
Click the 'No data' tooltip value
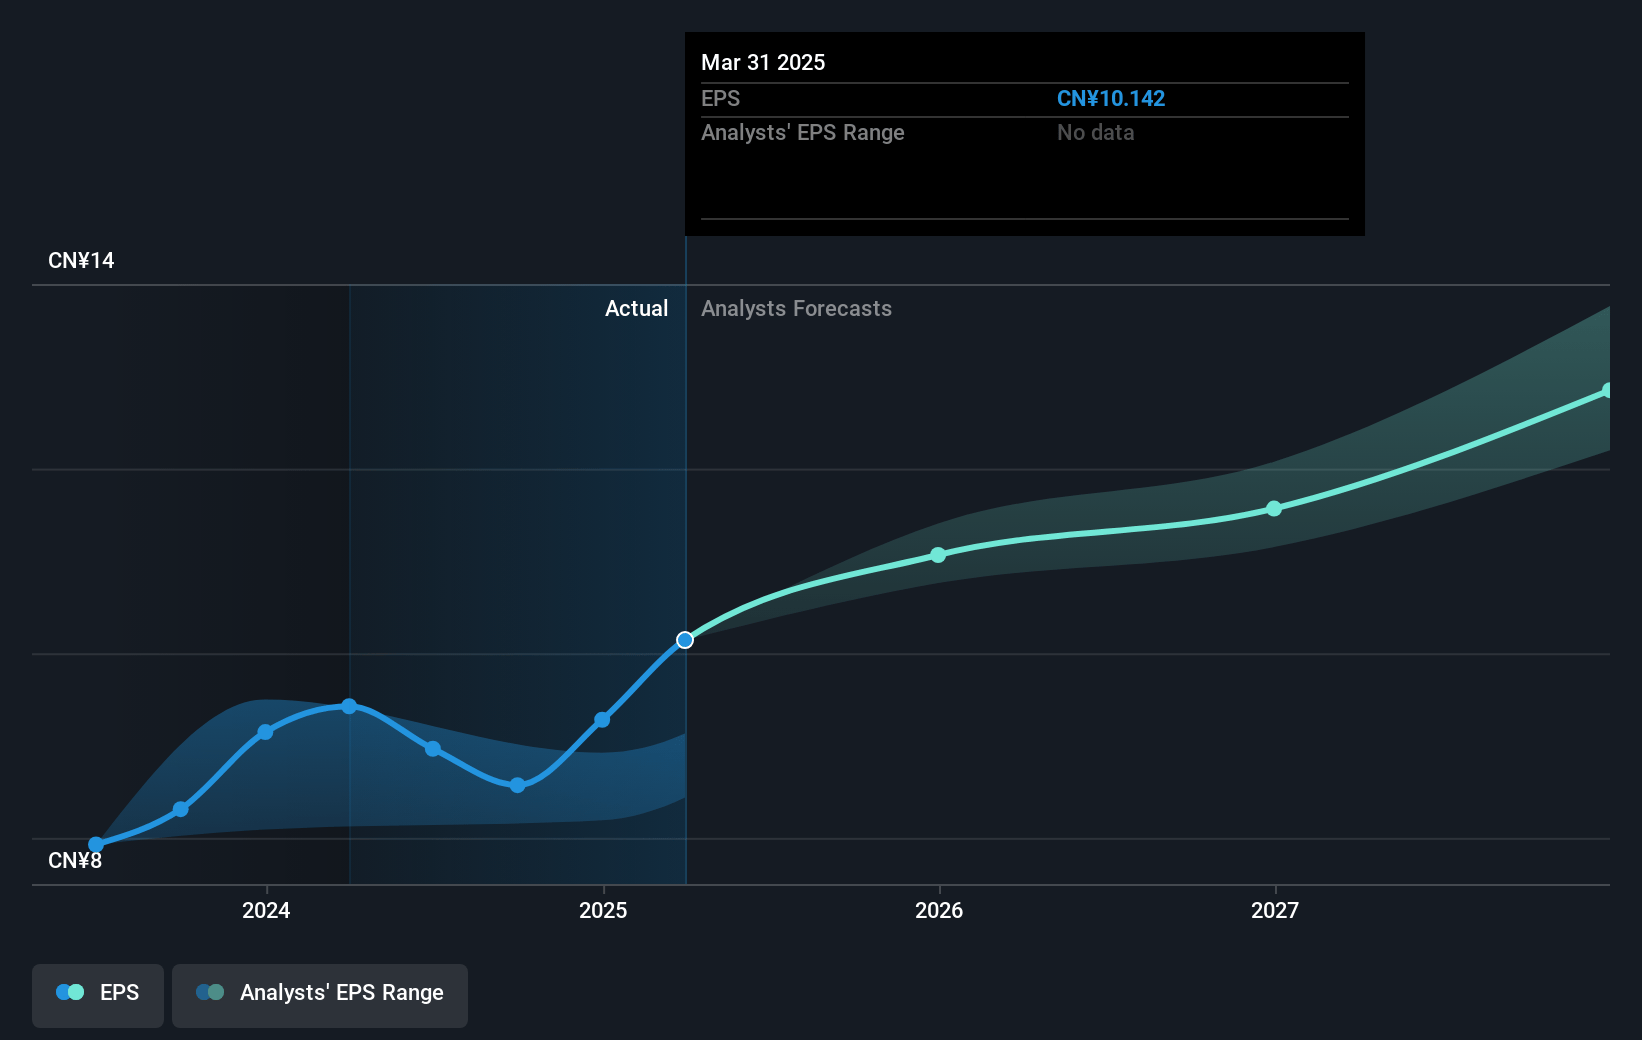point(1095,132)
